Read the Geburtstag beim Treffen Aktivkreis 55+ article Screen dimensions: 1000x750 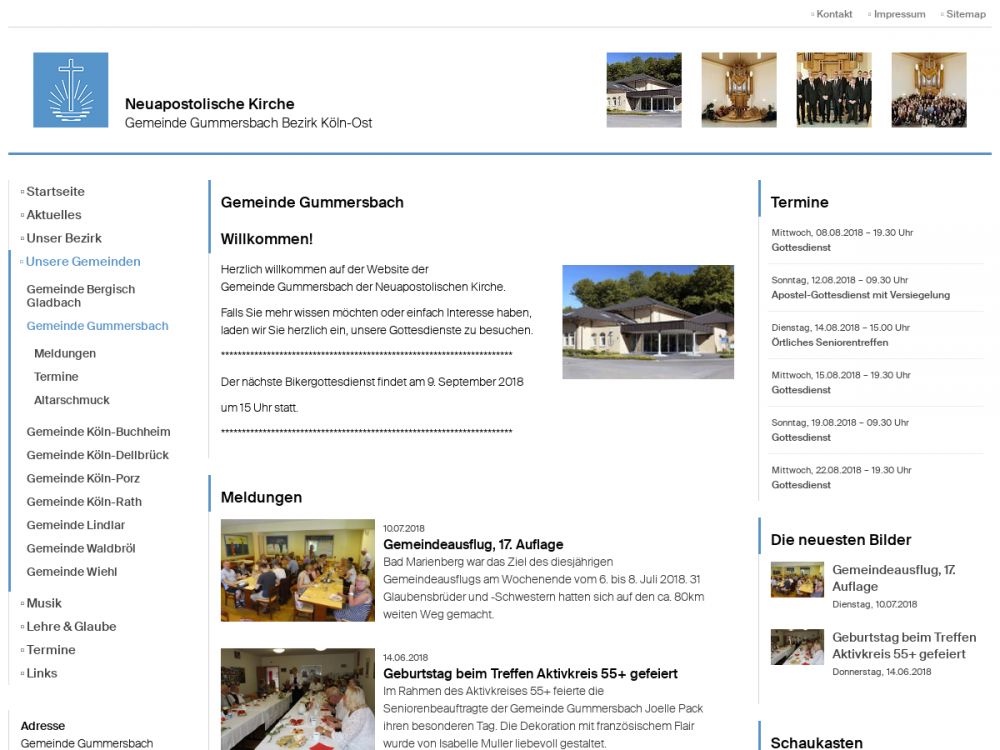tap(530, 673)
